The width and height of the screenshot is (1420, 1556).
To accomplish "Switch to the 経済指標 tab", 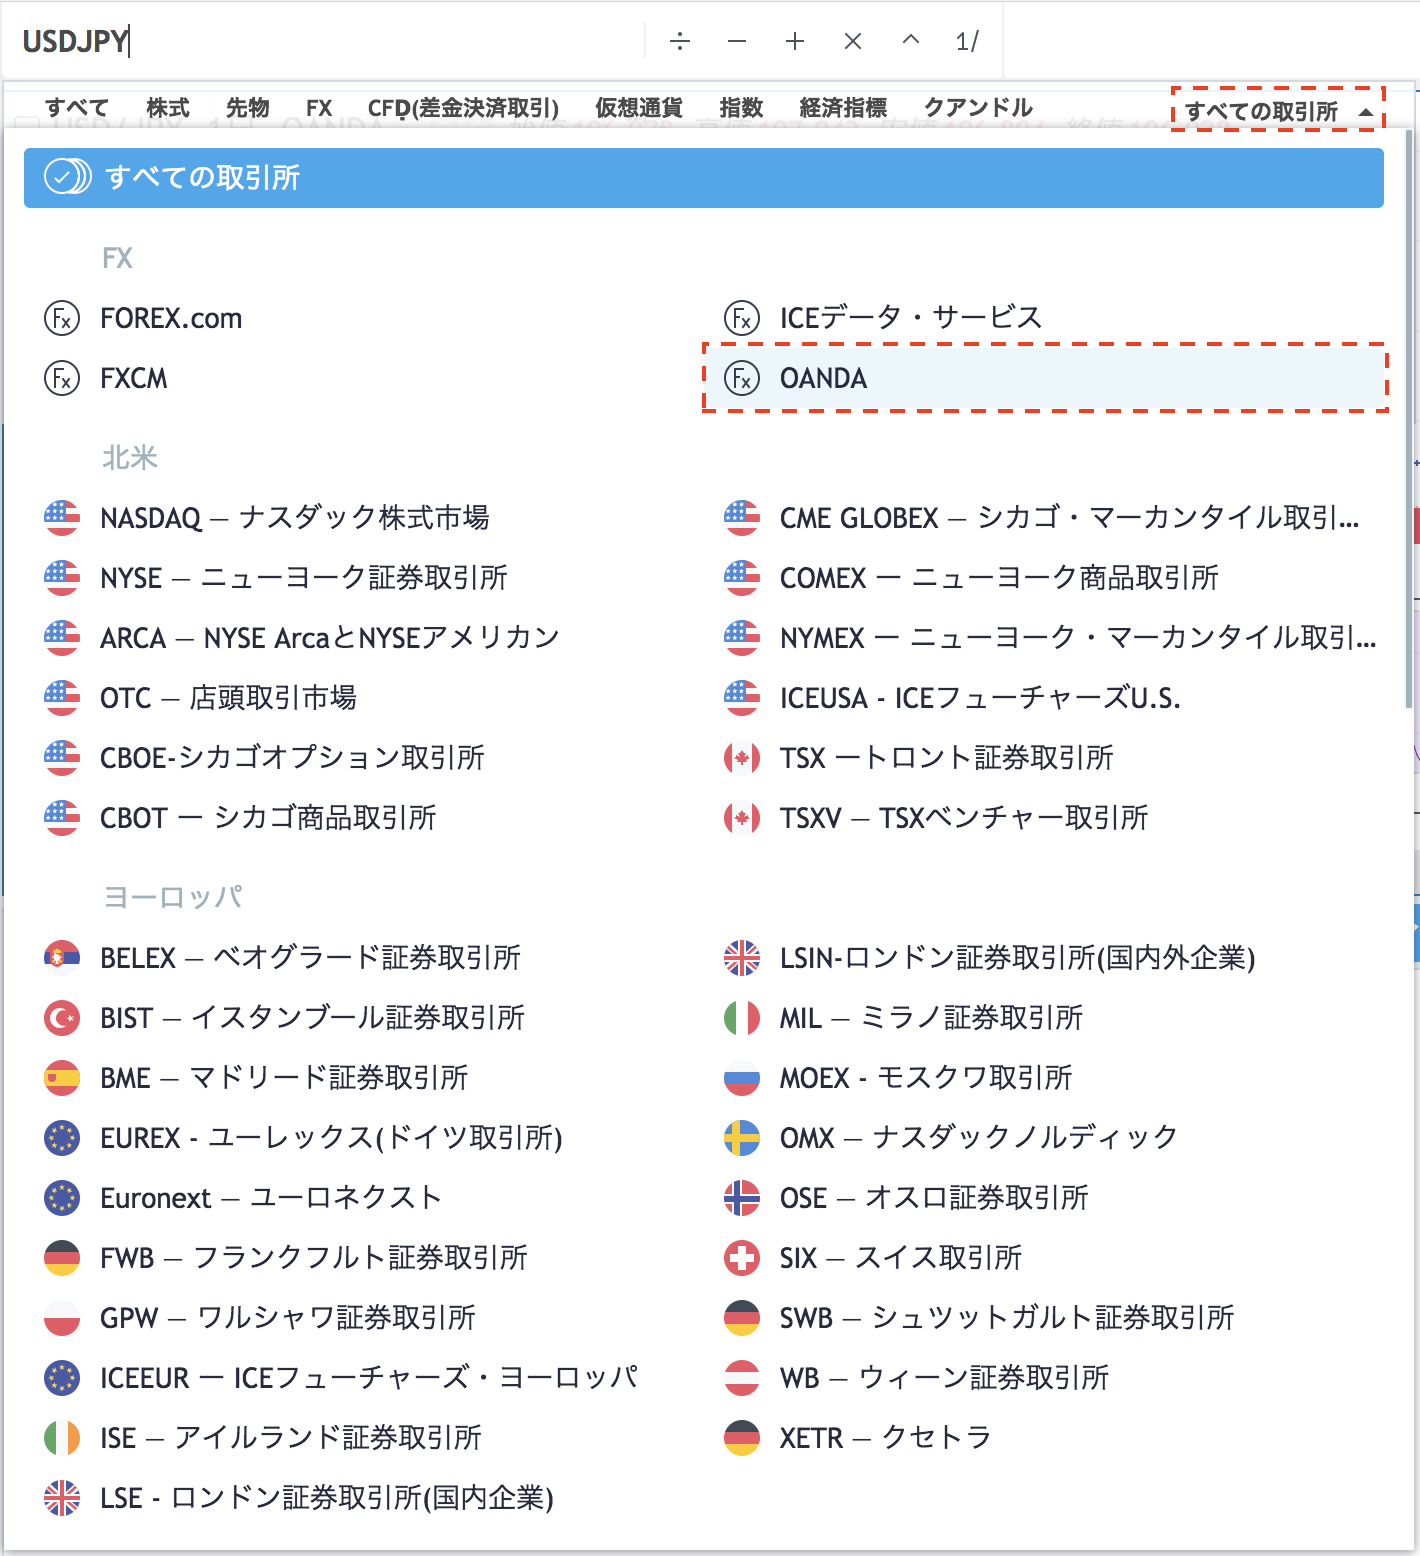I will (843, 108).
